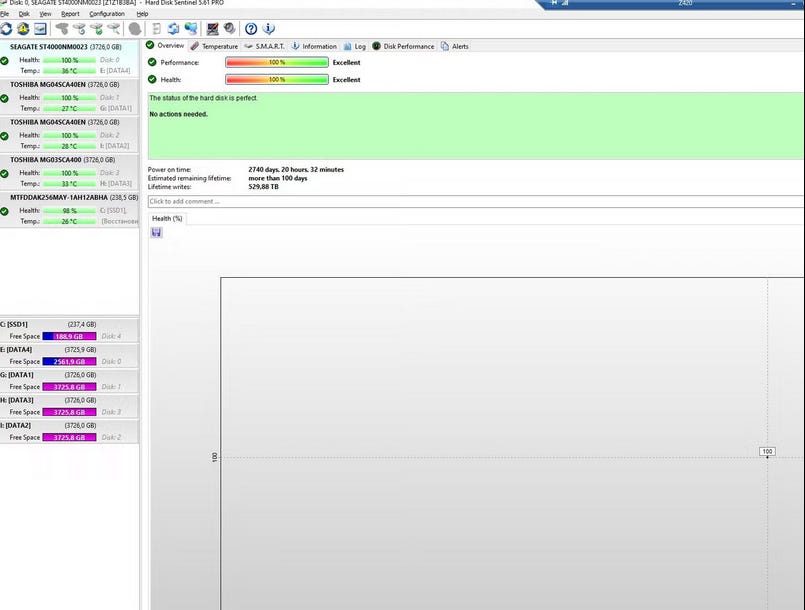Image resolution: width=805 pixels, height=610 pixels.
Task: Click the 'Click to add comment' field
Action: pos(475,201)
